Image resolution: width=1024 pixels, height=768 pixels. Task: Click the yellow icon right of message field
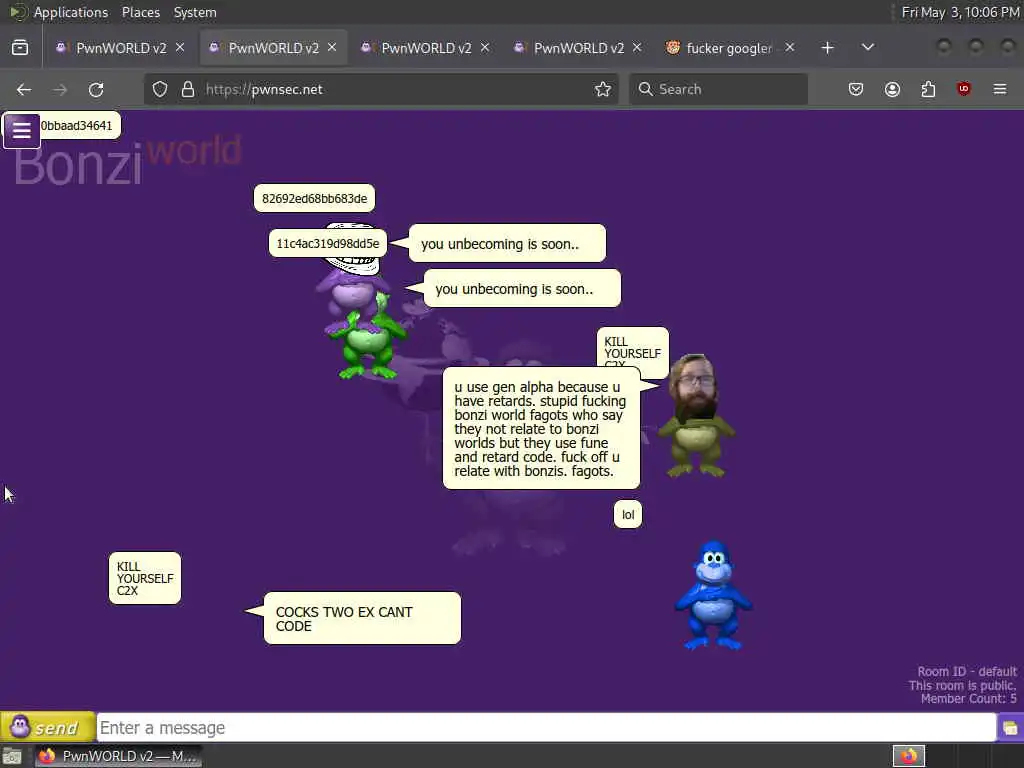(1010, 728)
